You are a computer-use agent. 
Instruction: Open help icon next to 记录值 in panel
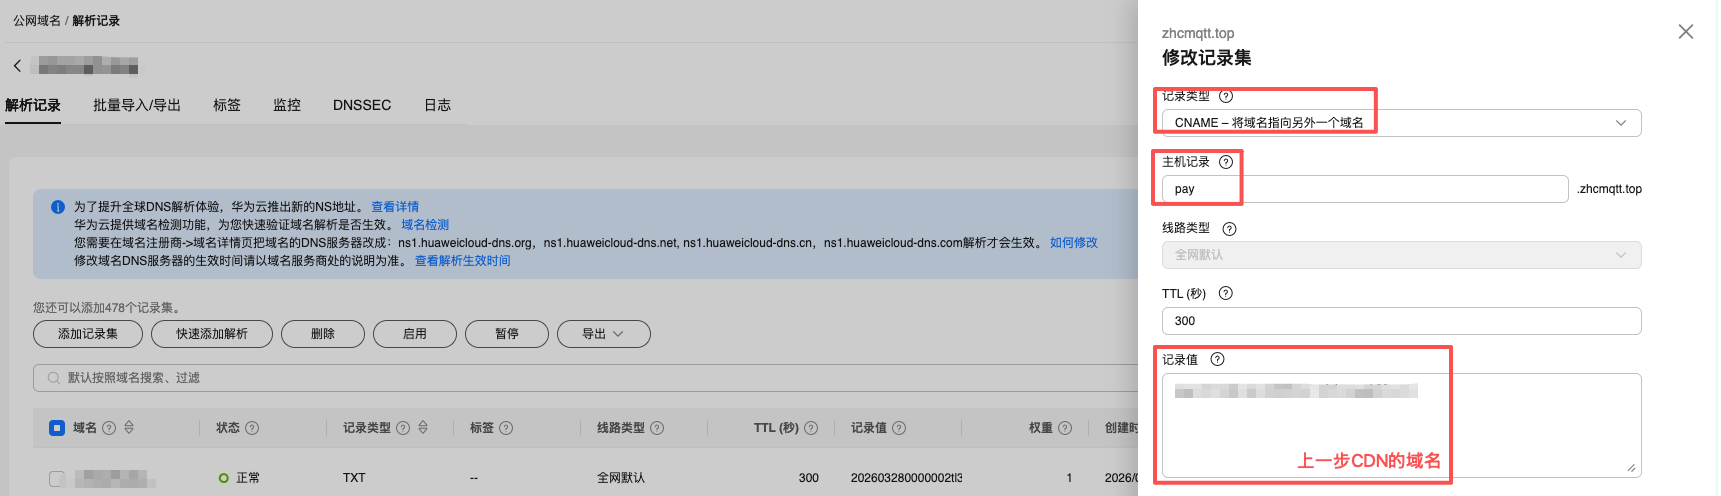coord(1217,360)
